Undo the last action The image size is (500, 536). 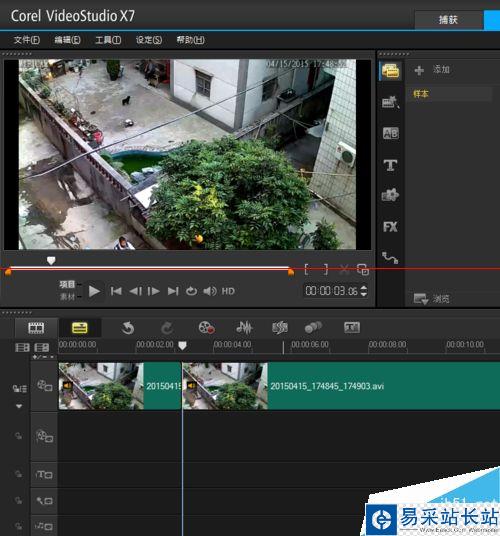127,328
